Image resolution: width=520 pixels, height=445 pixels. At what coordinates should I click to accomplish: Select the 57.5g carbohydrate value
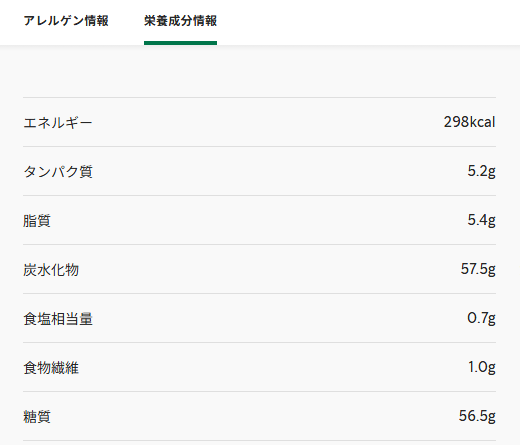tap(478, 269)
